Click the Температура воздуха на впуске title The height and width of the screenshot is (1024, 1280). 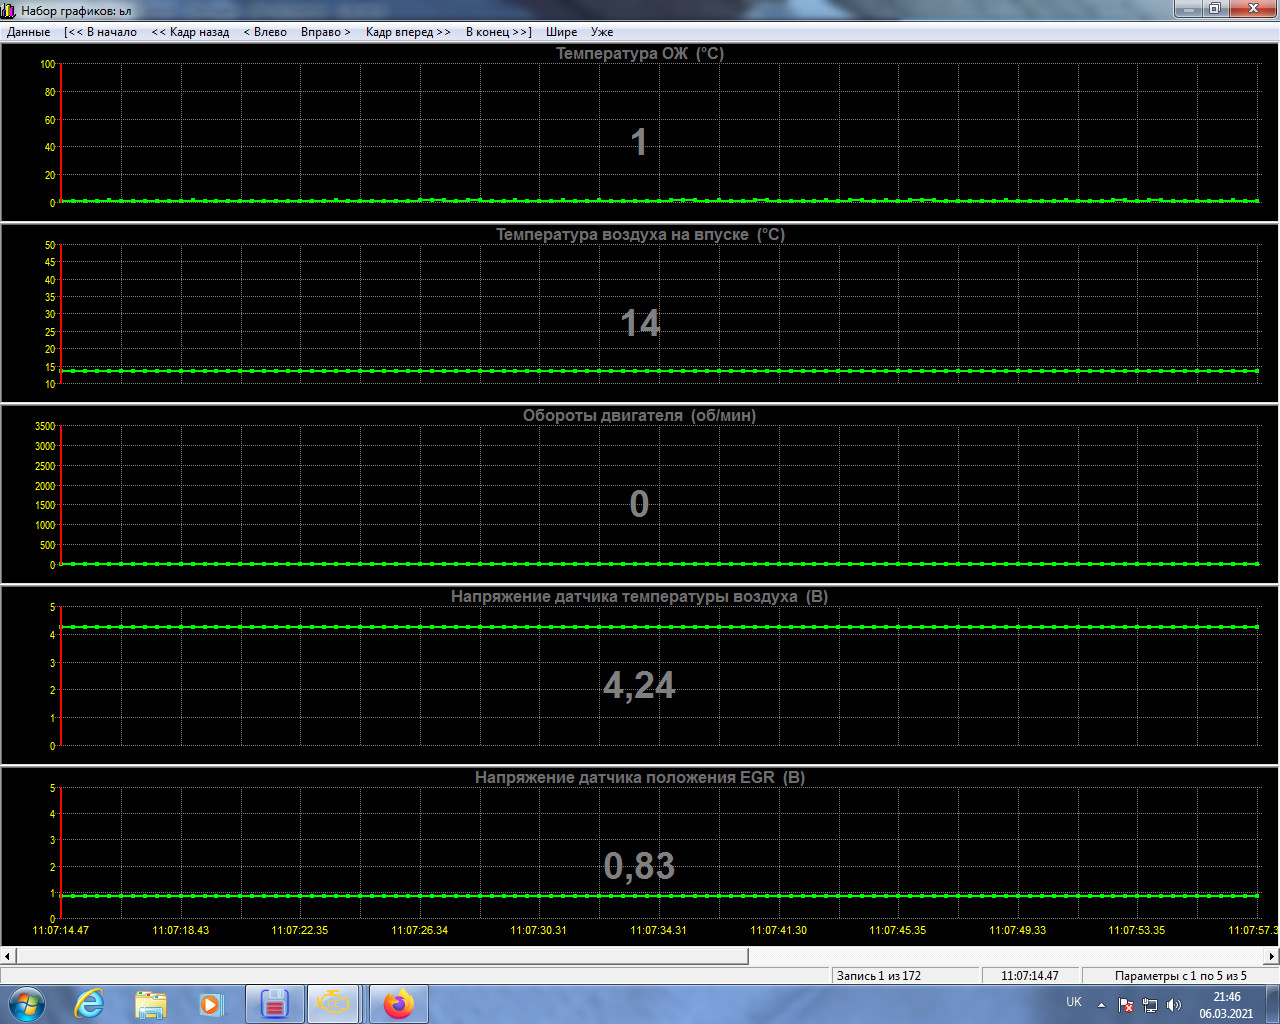tap(640, 234)
